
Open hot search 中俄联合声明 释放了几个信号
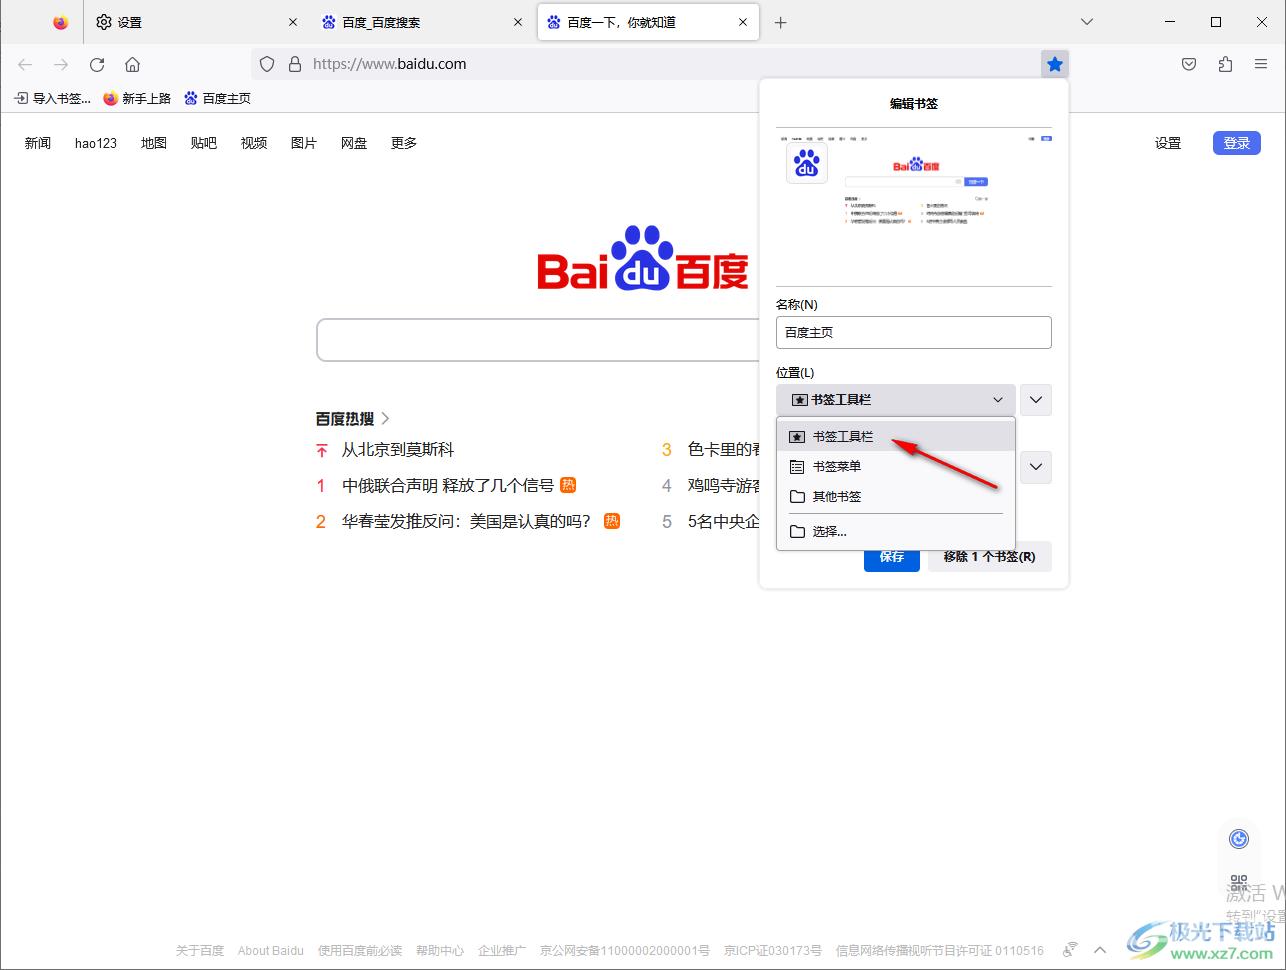(448, 486)
